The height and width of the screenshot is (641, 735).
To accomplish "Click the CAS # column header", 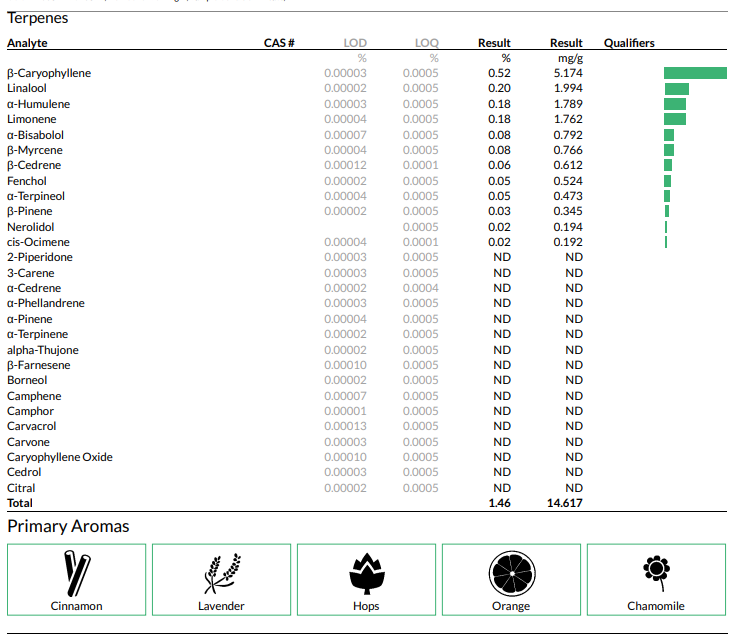I will point(279,43).
